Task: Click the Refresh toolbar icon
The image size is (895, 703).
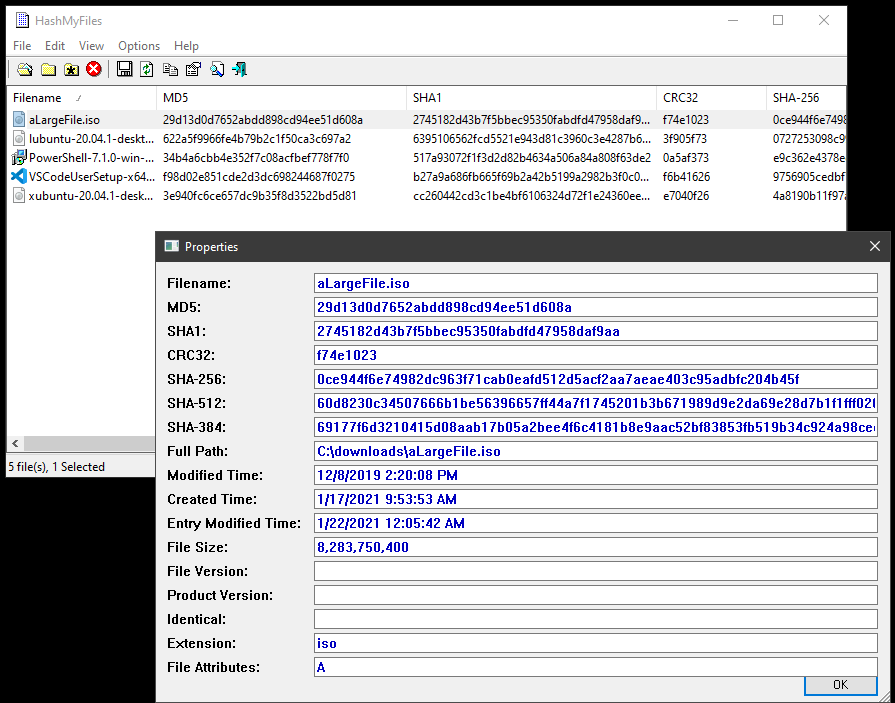Action: 147,70
